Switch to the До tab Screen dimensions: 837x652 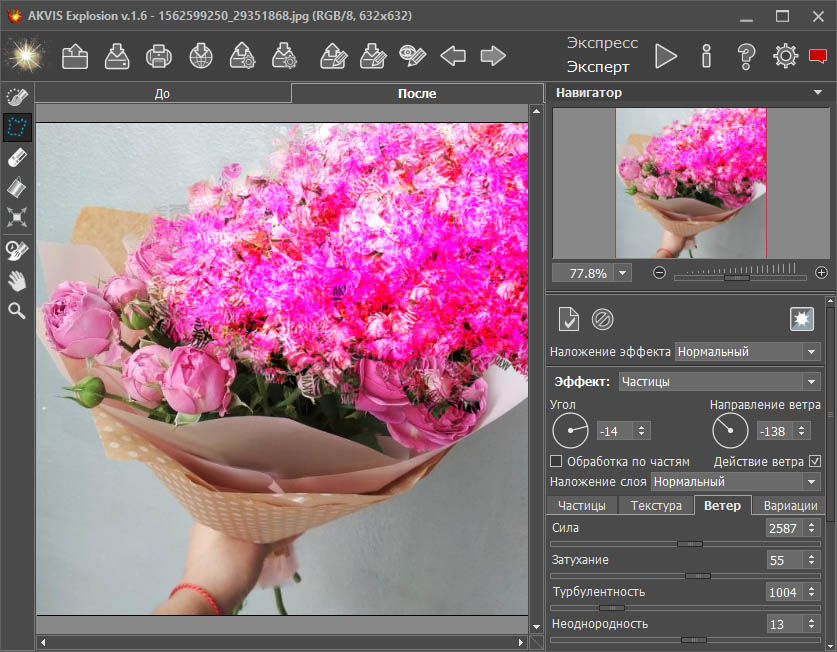pyautogui.click(x=164, y=94)
